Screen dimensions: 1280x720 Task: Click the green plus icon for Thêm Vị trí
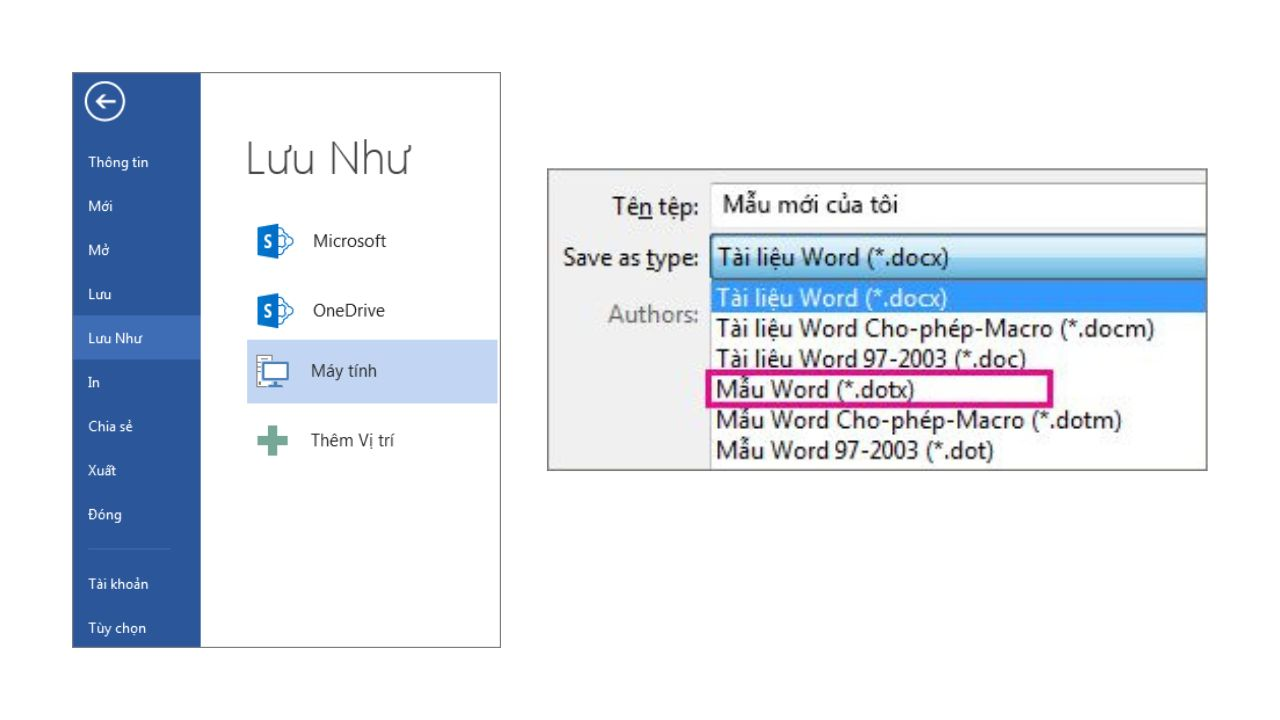(x=272, y=440)
